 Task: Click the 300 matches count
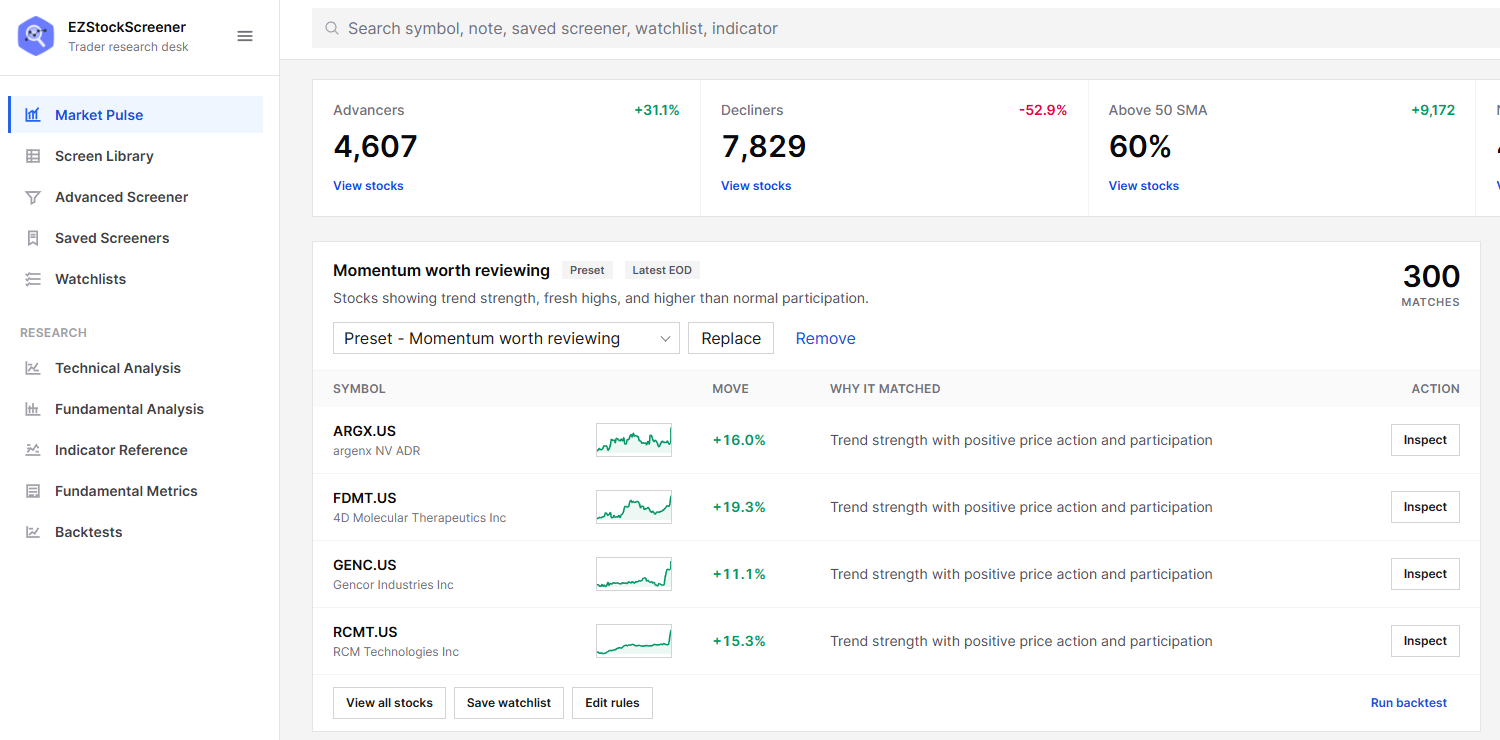tap(1431, 277)
